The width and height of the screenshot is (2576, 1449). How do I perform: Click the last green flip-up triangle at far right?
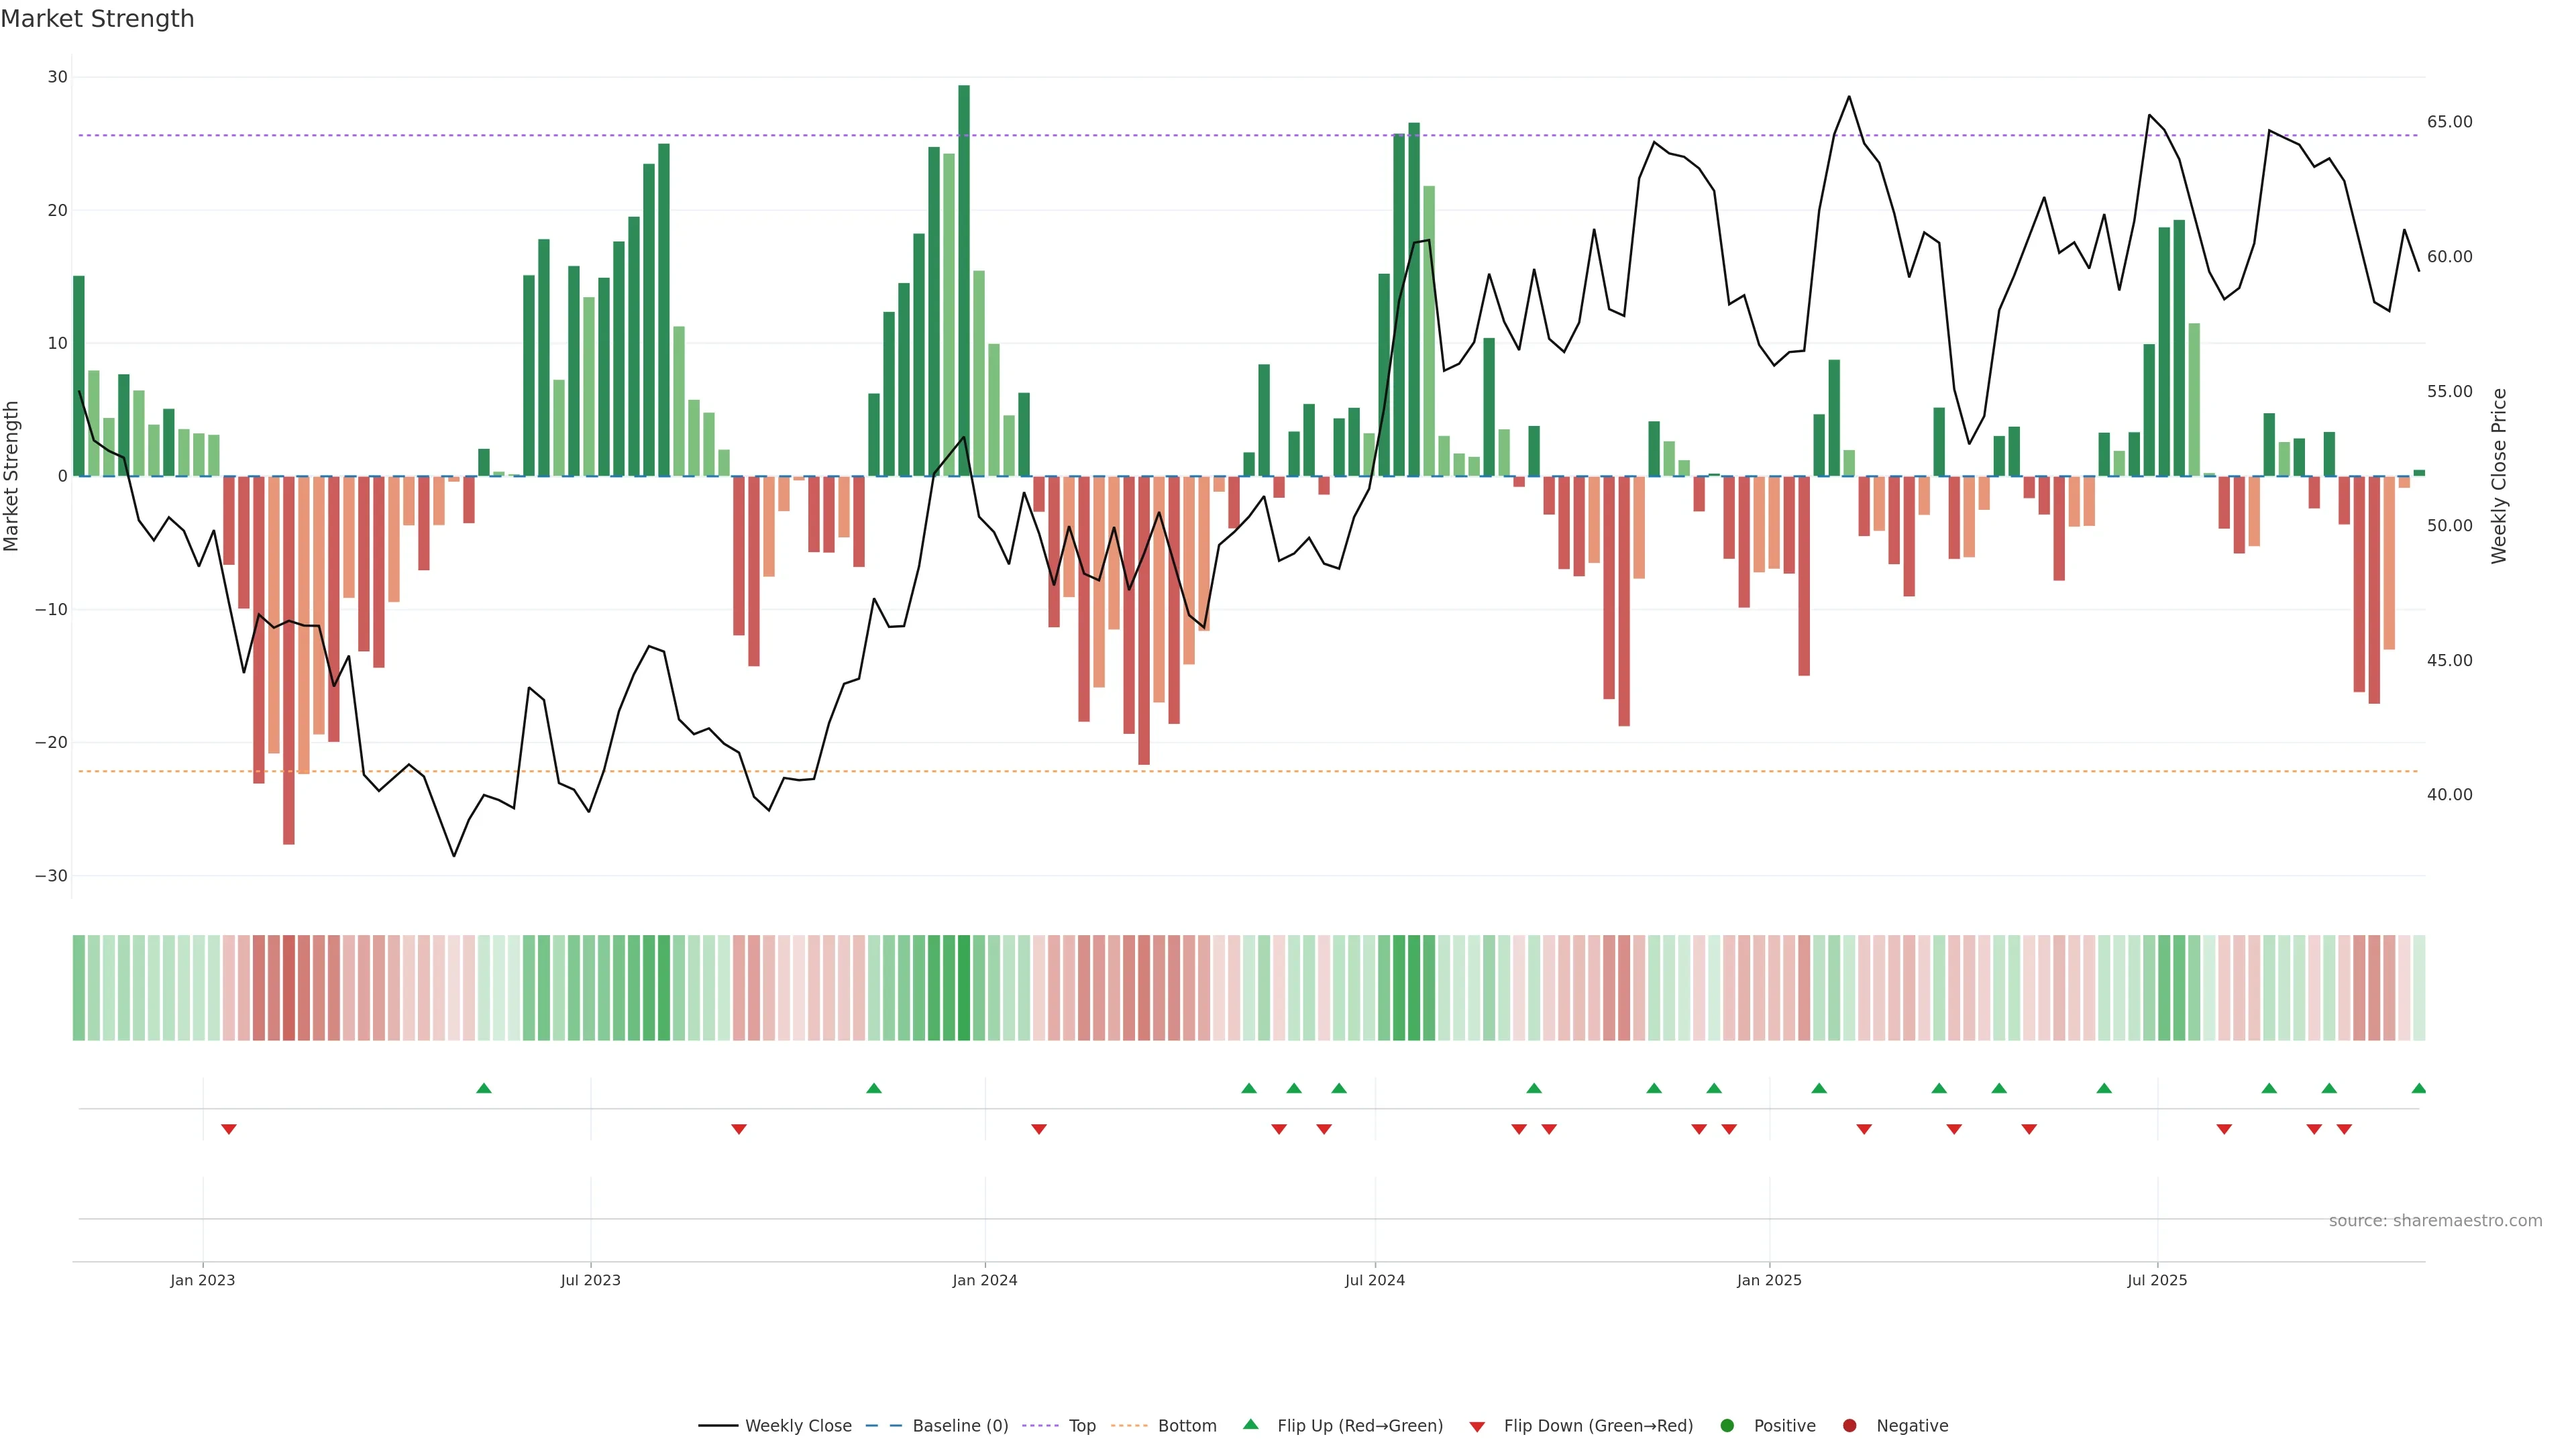click(2418, 1088)
